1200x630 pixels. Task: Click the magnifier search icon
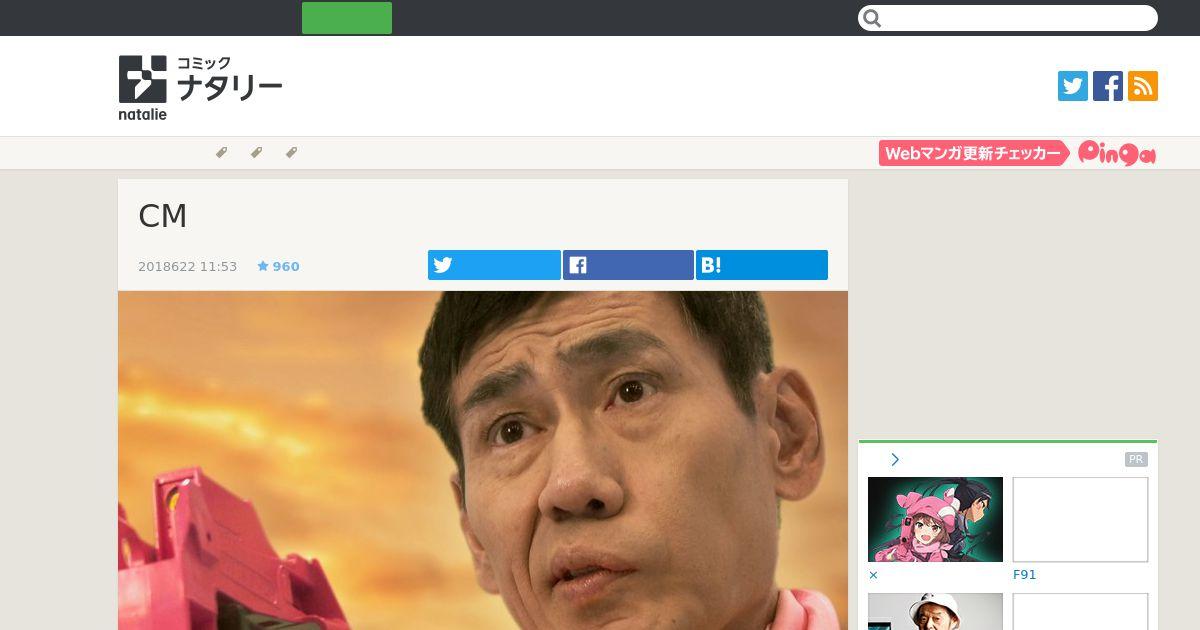coord(872,18)
